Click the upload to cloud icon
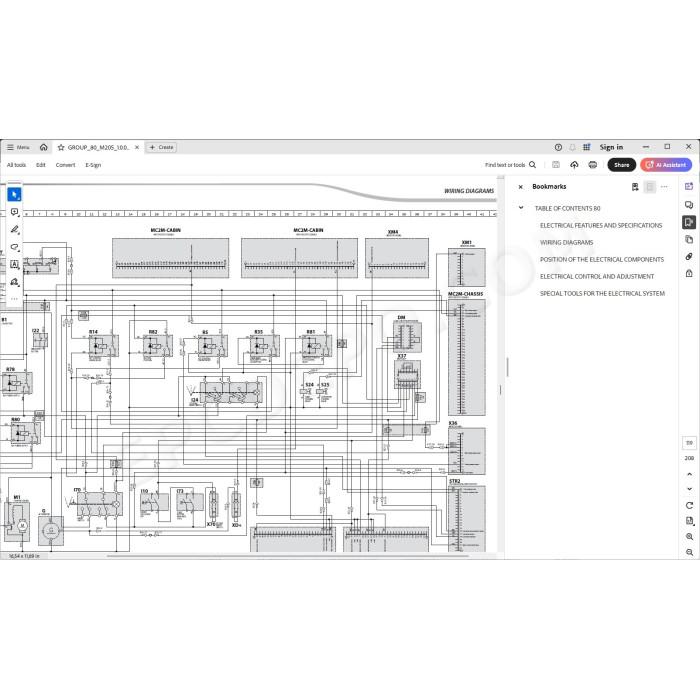The width and height of the screenshot is (700, 700). coord(574,165)
